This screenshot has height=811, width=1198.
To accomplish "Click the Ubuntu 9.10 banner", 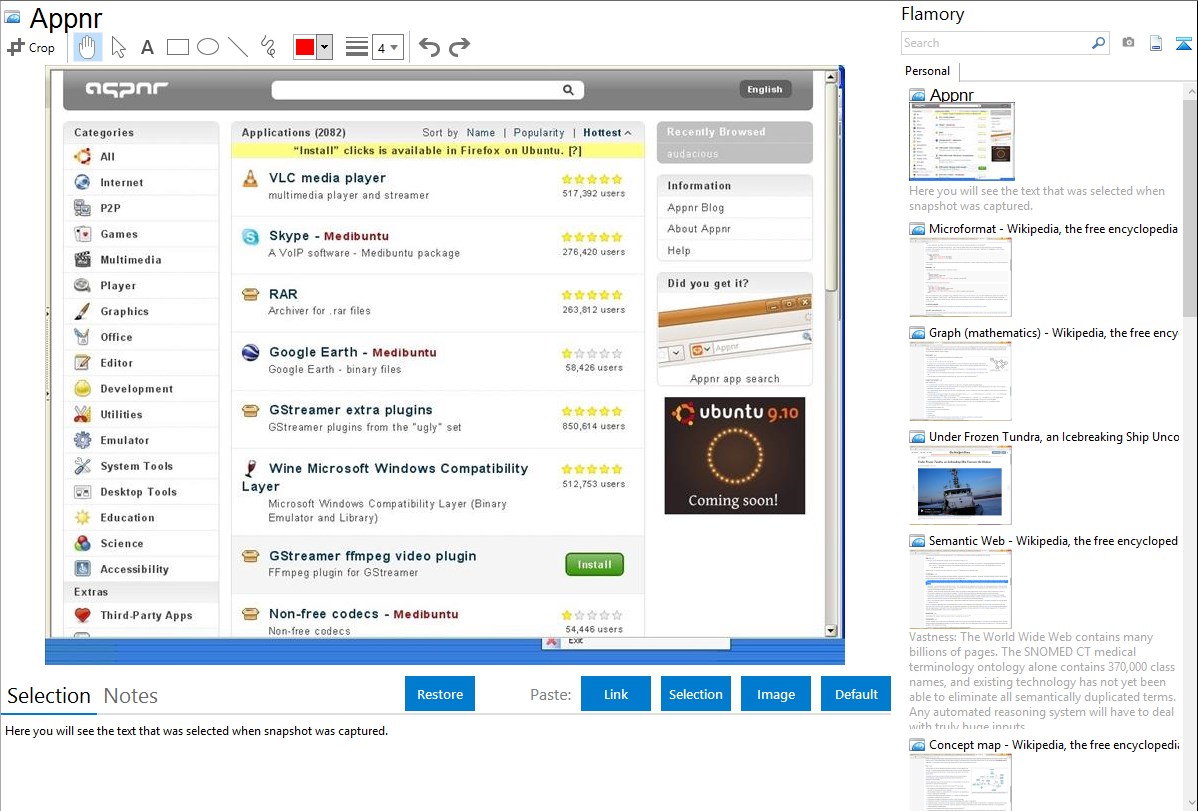I will (x=734, y=456).
